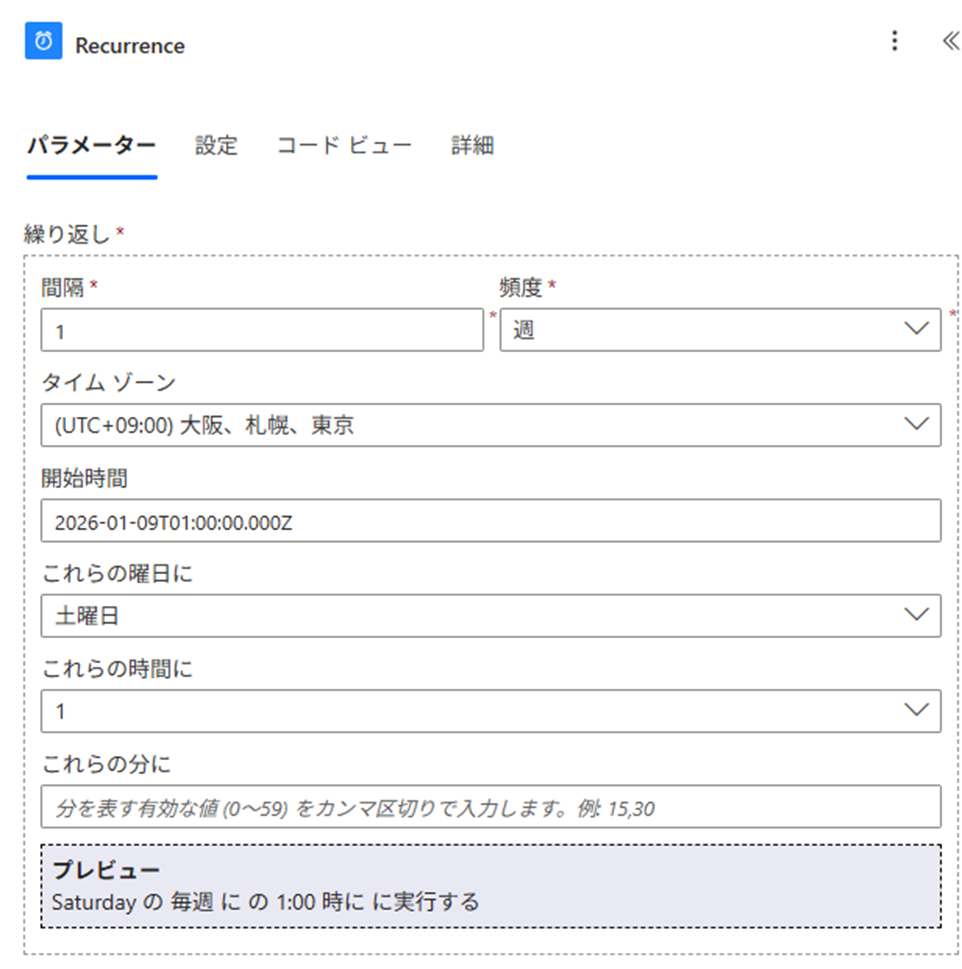The width and height of the screenshot is (962, 969).
Task: Open the コード ビュー tab
Action: (344, 146)
